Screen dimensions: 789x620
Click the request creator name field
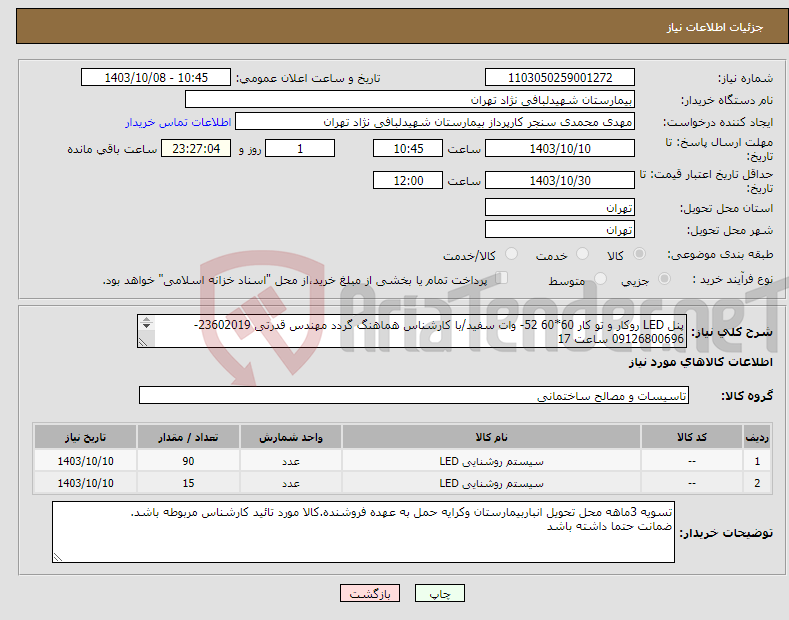point(435,122)
